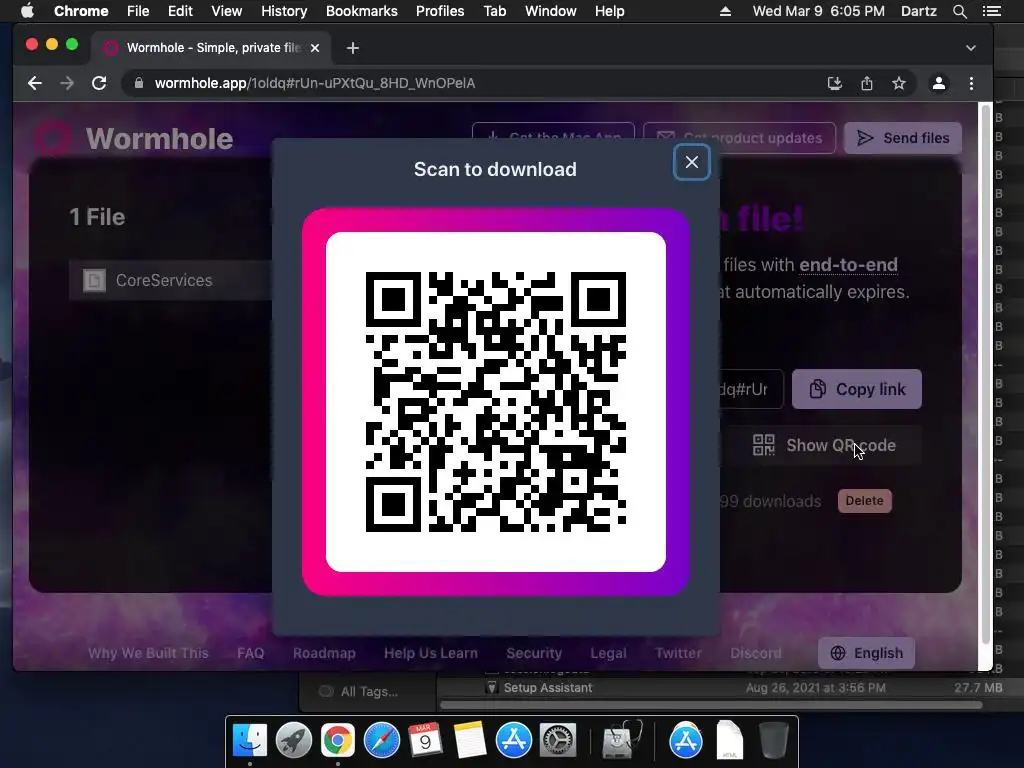Open the Roadmap footer link
Viewport: 1024px width, 768px height.
pyautogui.click(x=324, y=653)
